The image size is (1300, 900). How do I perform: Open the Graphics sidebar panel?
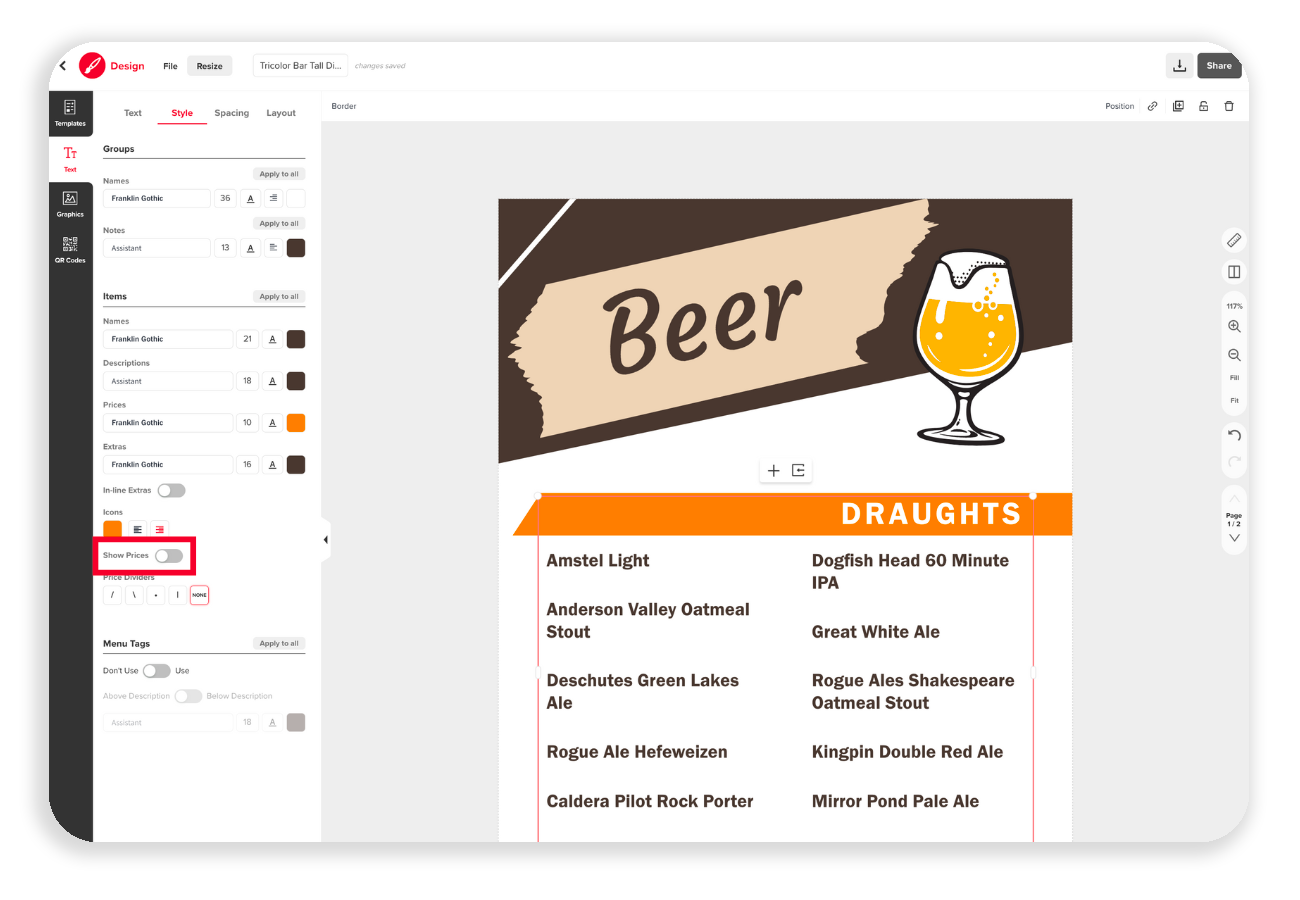[x=70, y=204]
